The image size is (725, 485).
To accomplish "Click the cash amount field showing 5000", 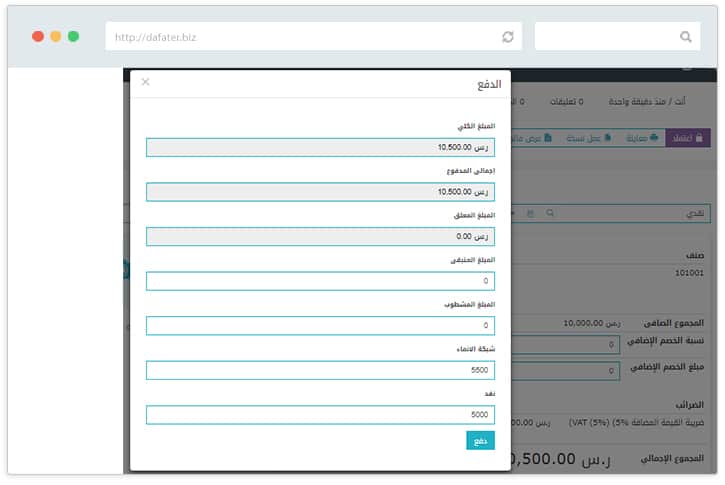I will (320, 414).
